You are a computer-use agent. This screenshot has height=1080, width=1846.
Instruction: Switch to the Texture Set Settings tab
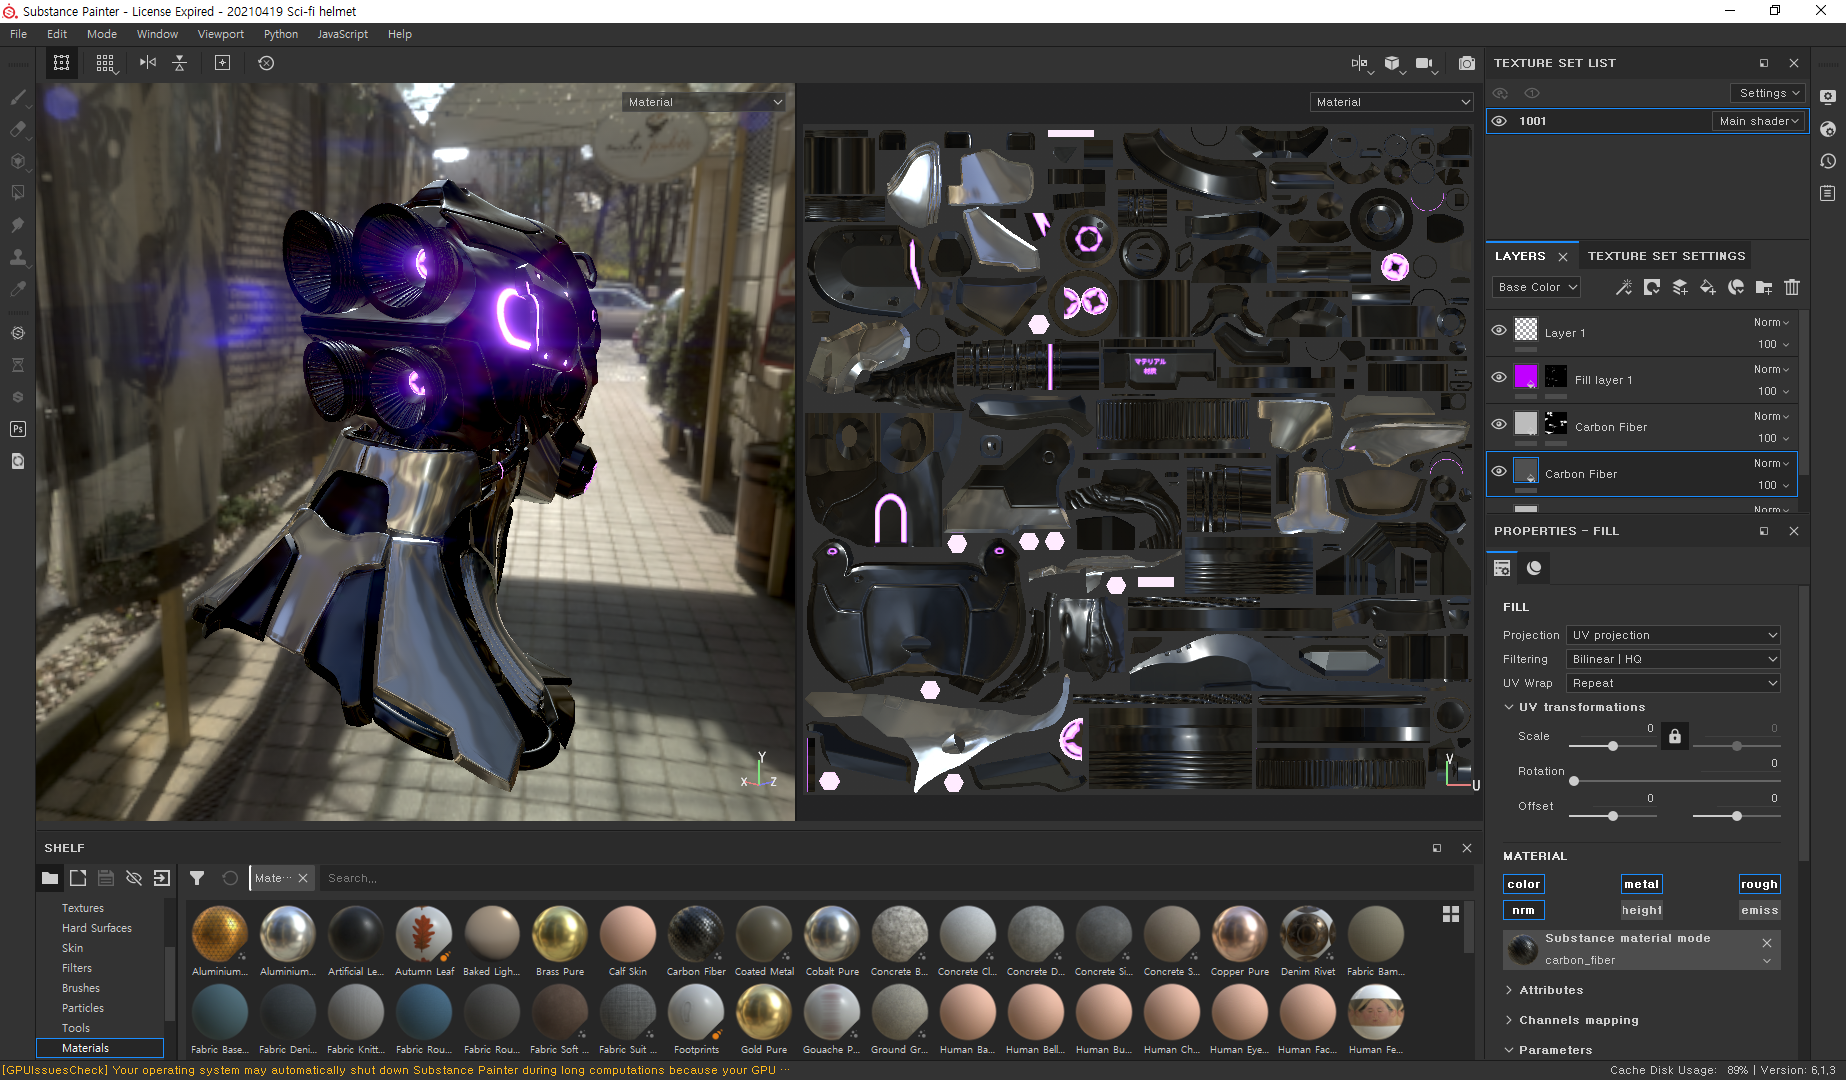click(x=1666, y=256)
